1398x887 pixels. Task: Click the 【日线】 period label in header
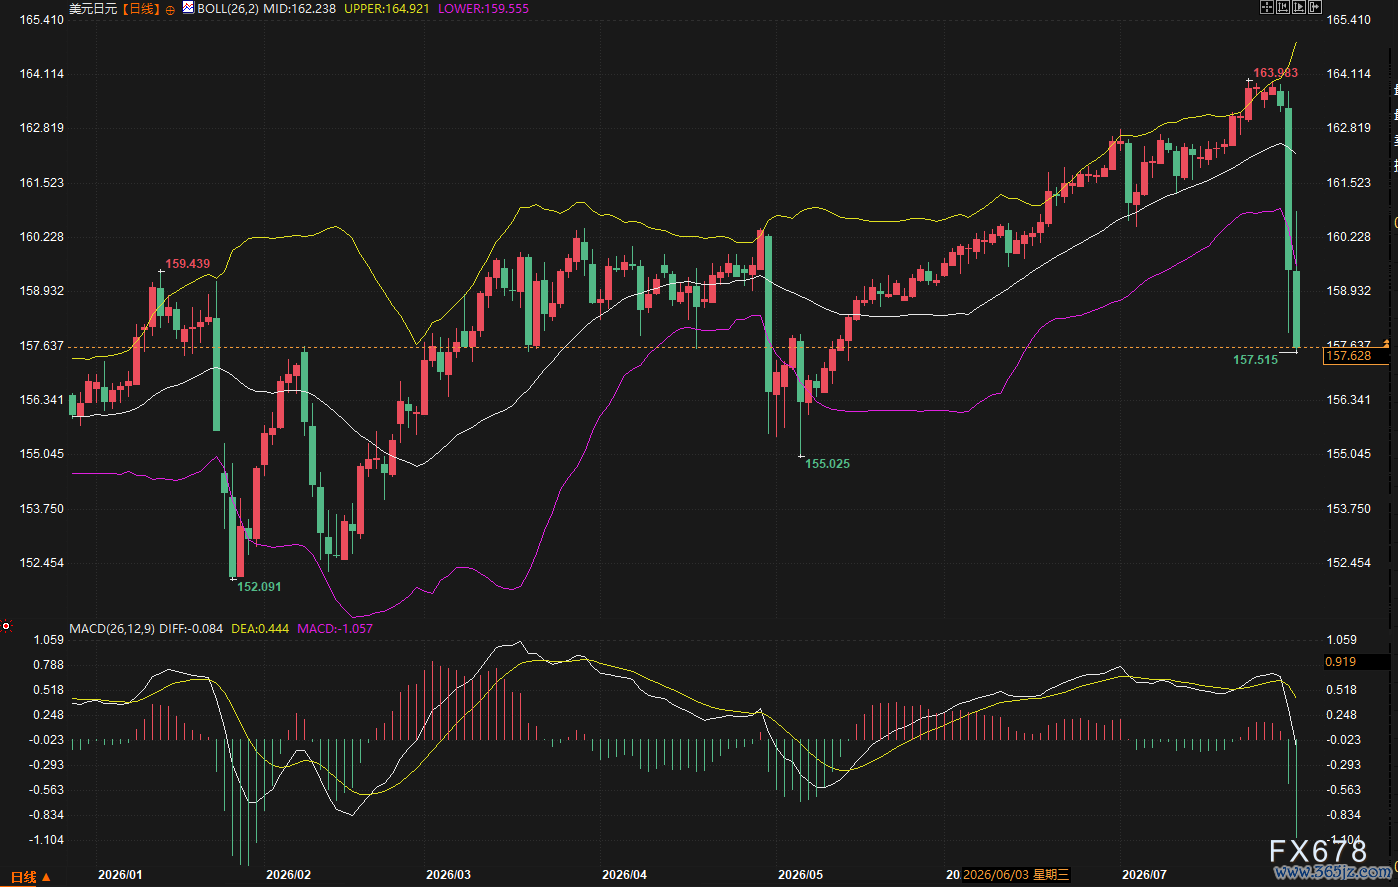tap(140, 8)
